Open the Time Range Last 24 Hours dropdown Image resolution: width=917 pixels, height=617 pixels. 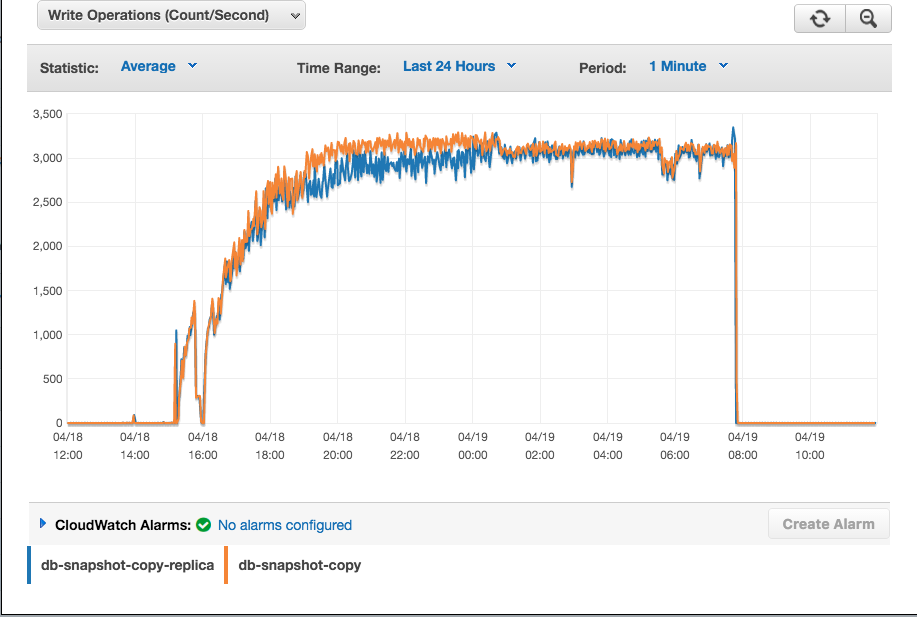(459, 66)
